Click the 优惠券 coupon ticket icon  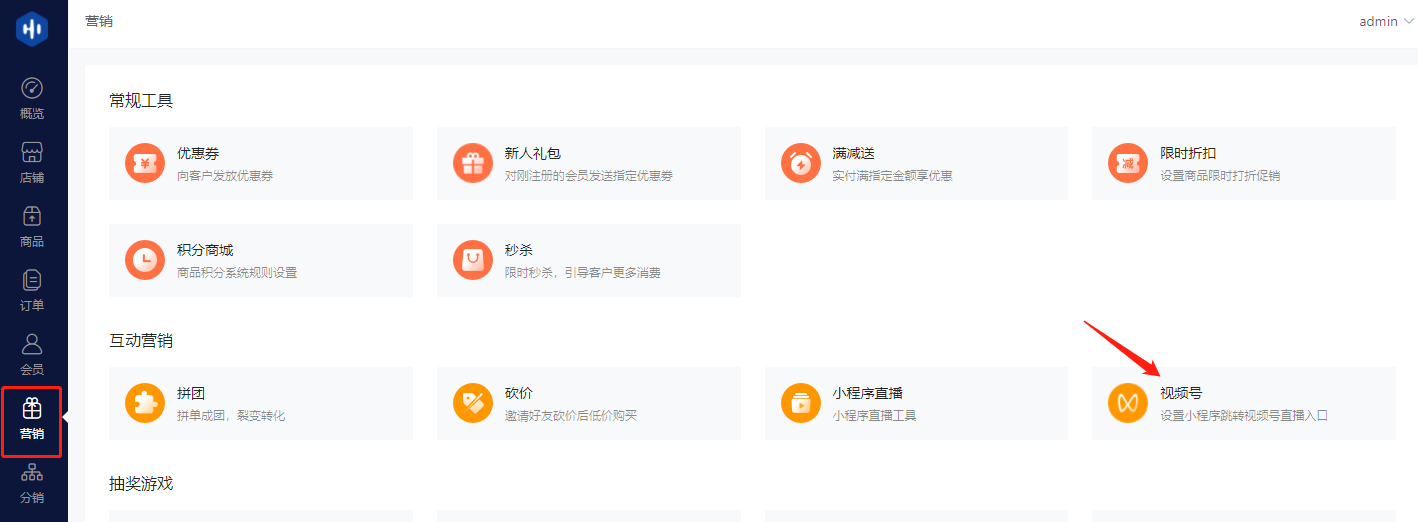pos(145,163)
